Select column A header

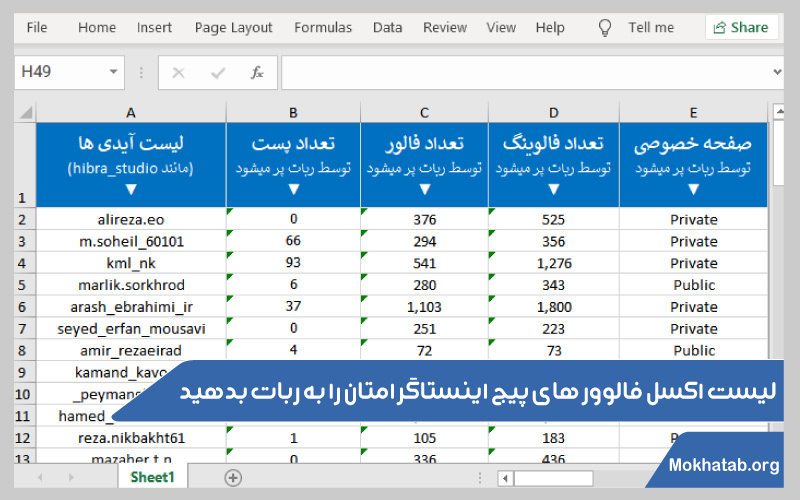coord(131,112)
